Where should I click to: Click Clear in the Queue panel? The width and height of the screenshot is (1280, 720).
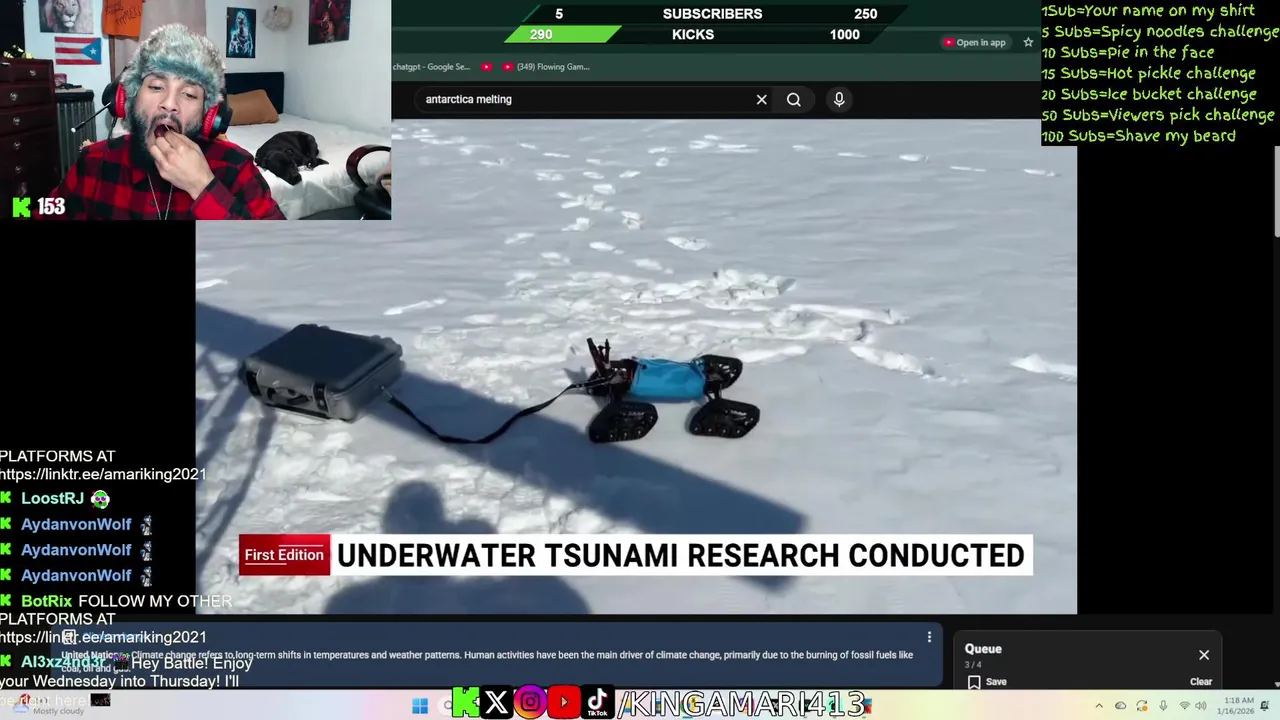(1201, 682)
